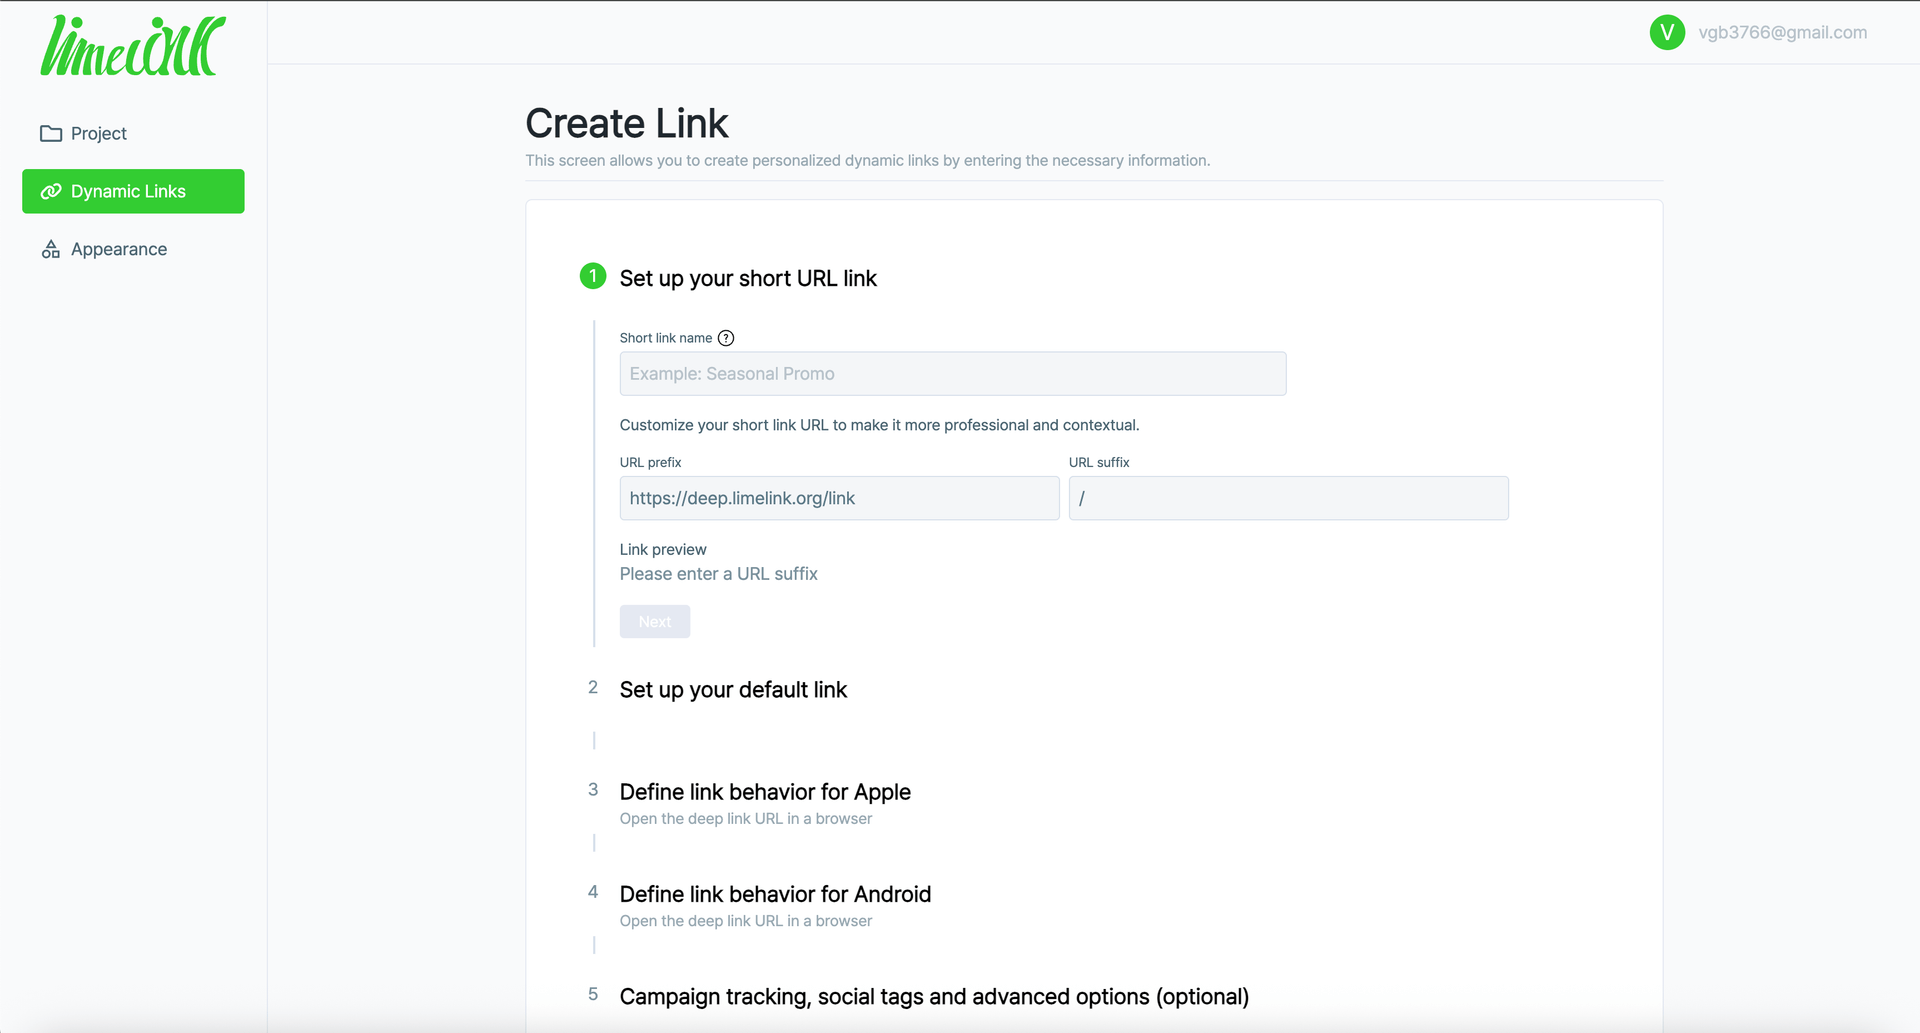Open the Project menu item

coord(99,134)
